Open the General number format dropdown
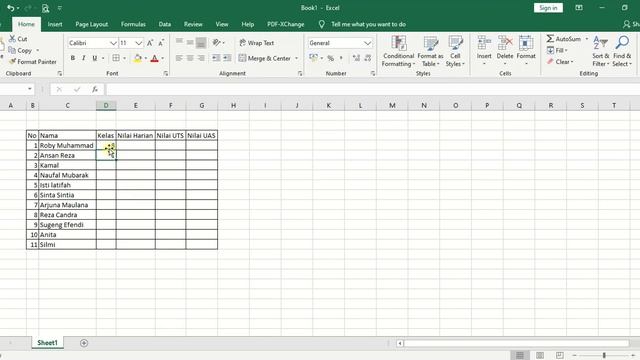The image size is (640, 360). click(367, 43)
